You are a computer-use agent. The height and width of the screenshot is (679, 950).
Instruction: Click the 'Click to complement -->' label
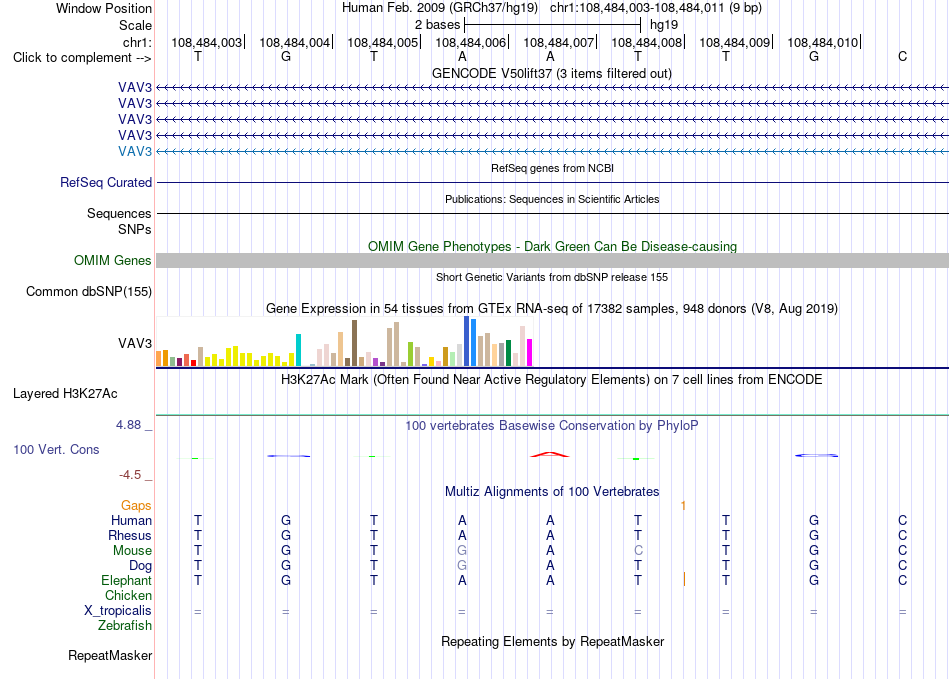(x=82, y=58)
